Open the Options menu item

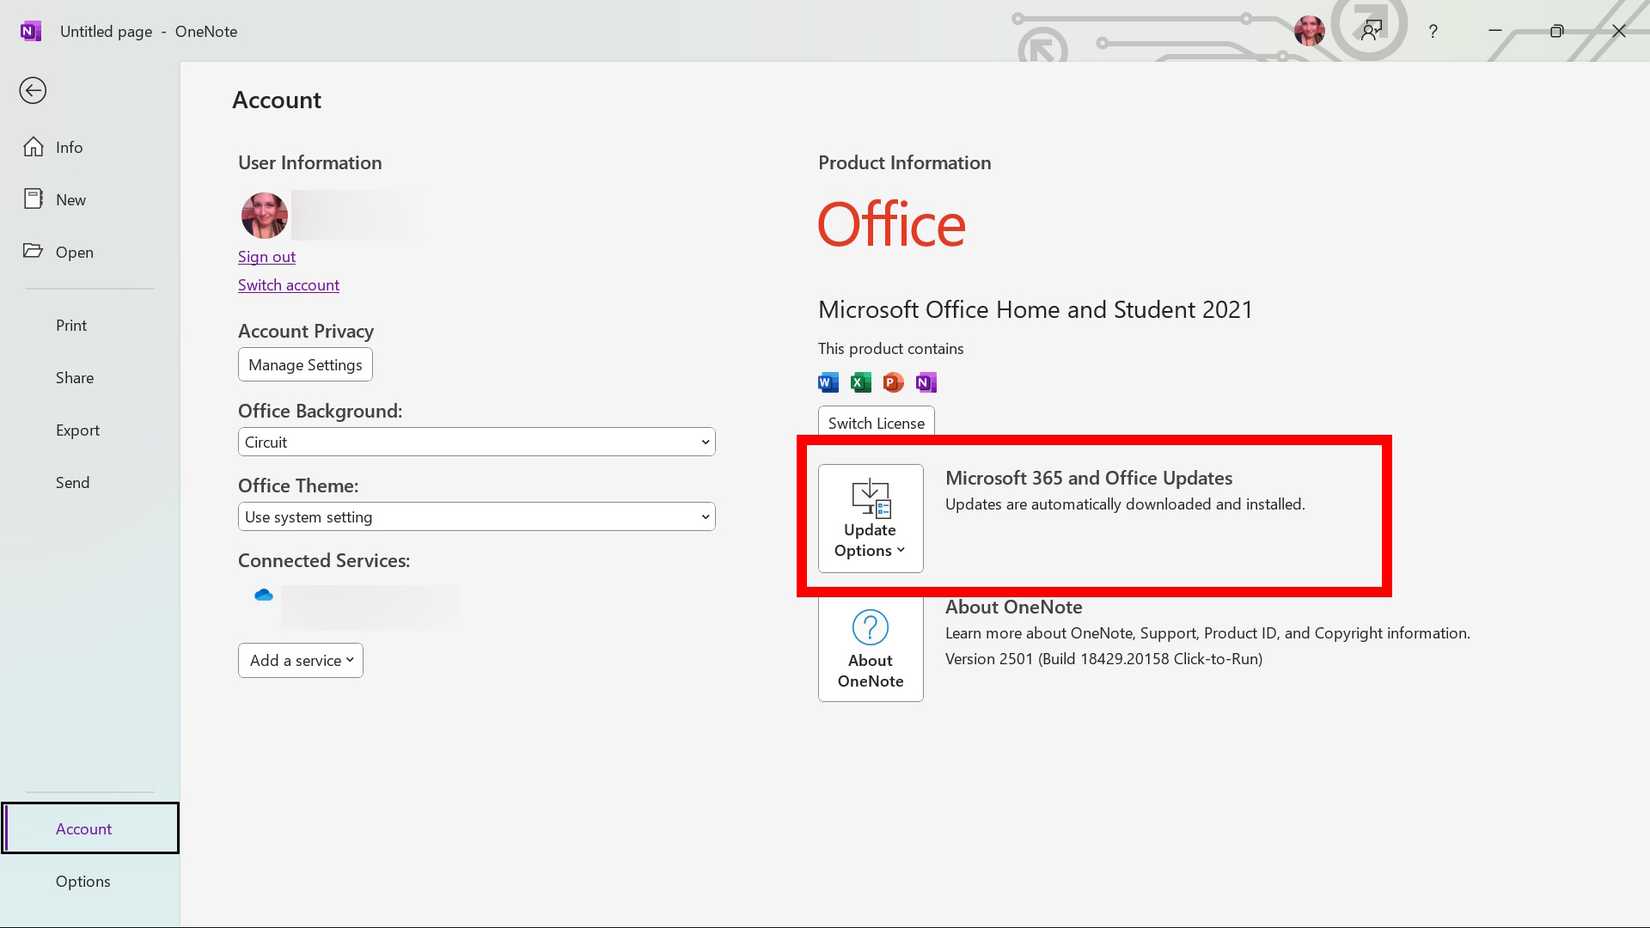click(83, 882)
